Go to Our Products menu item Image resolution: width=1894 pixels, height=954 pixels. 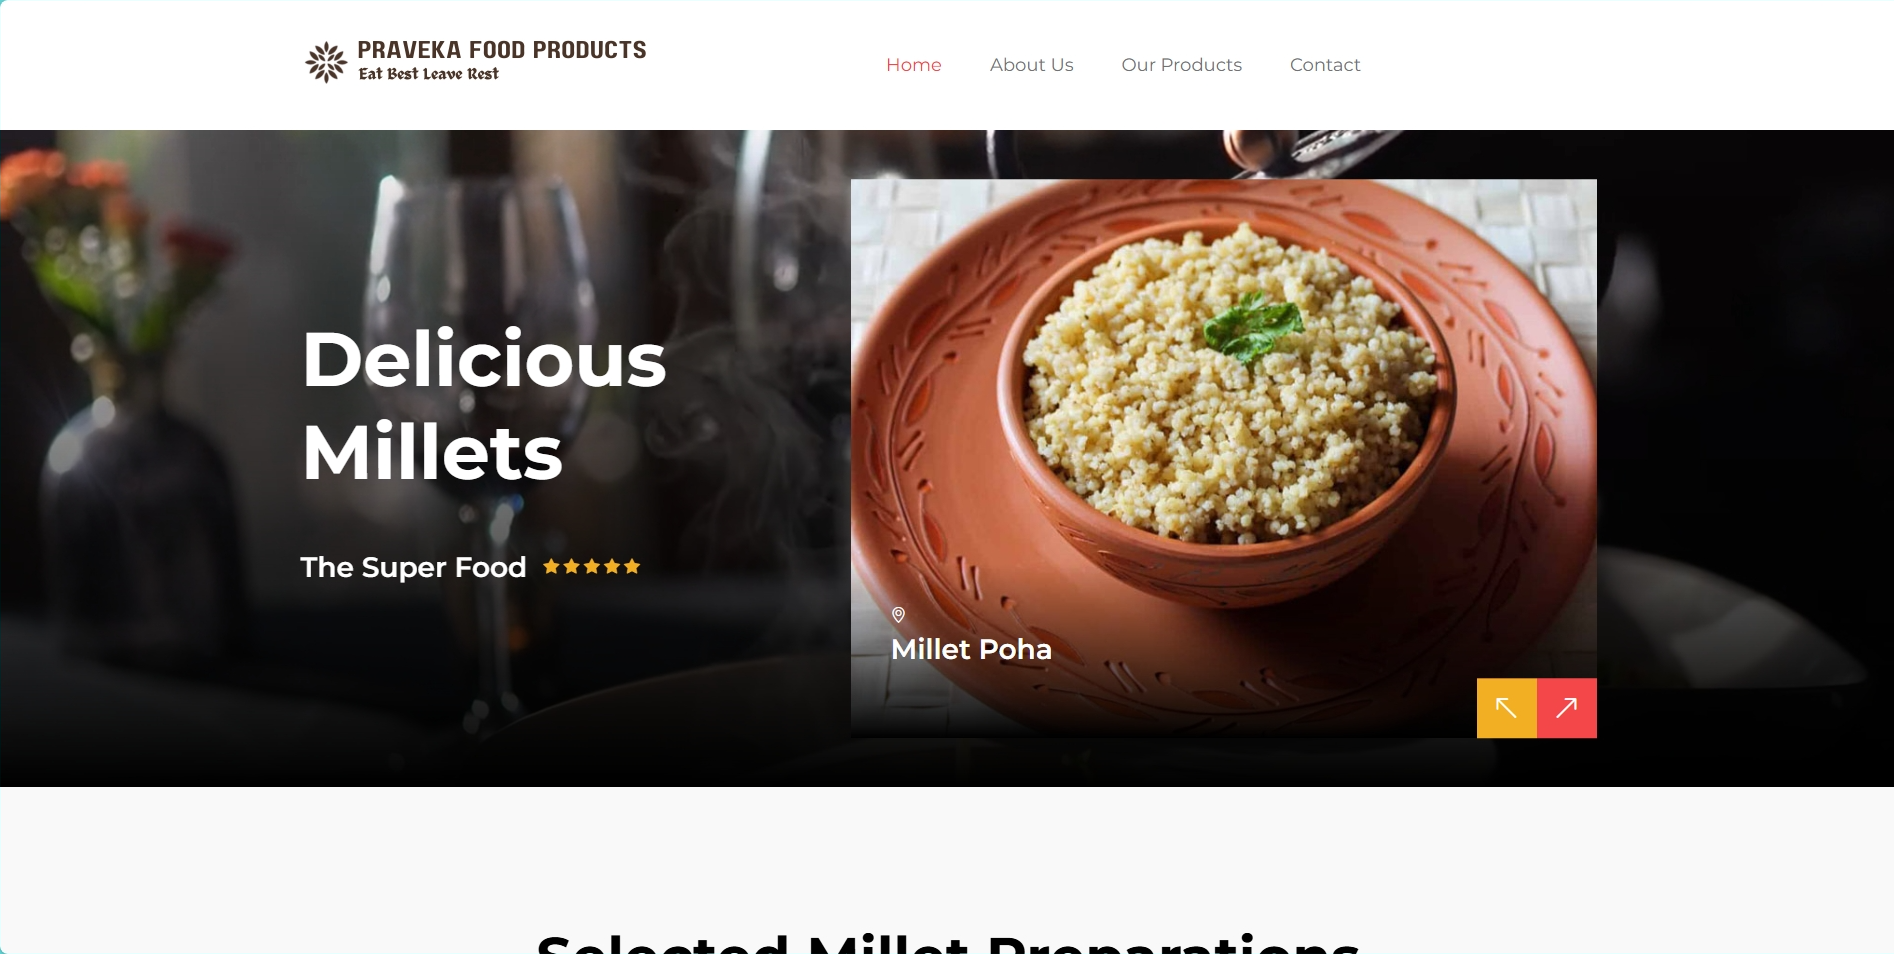[1182, 65]
